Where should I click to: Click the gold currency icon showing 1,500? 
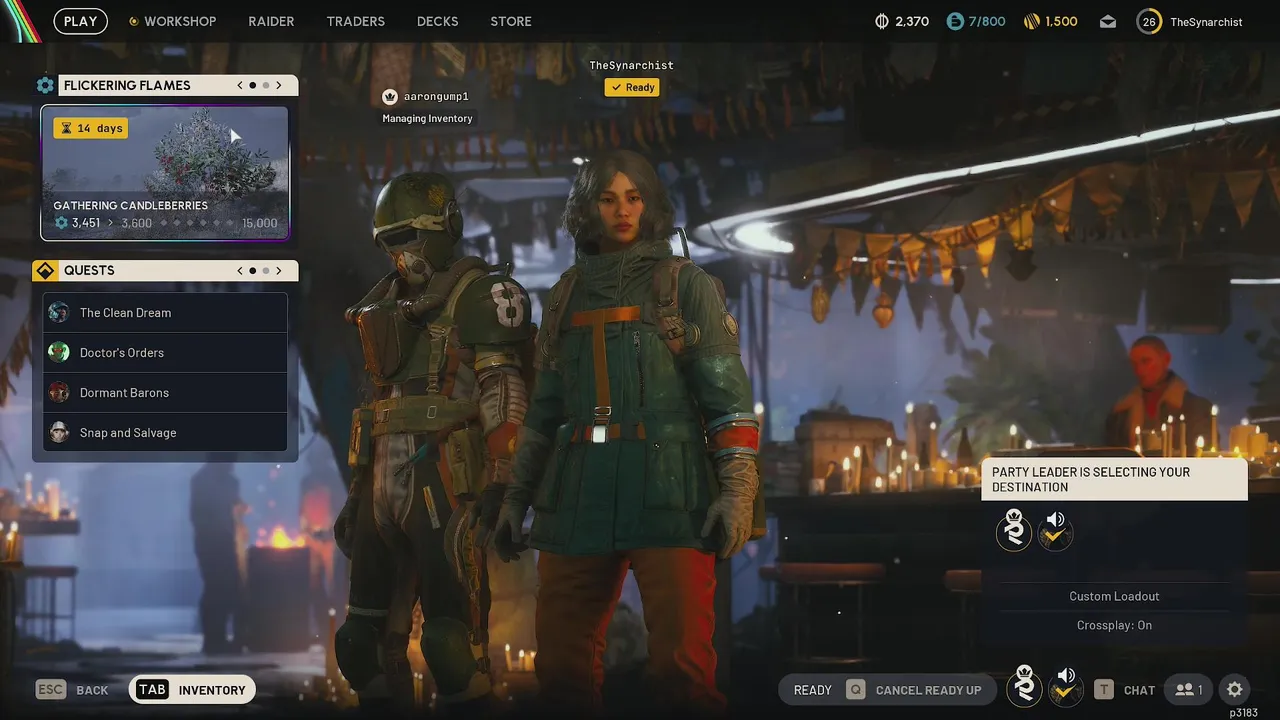pos(1031,21)
